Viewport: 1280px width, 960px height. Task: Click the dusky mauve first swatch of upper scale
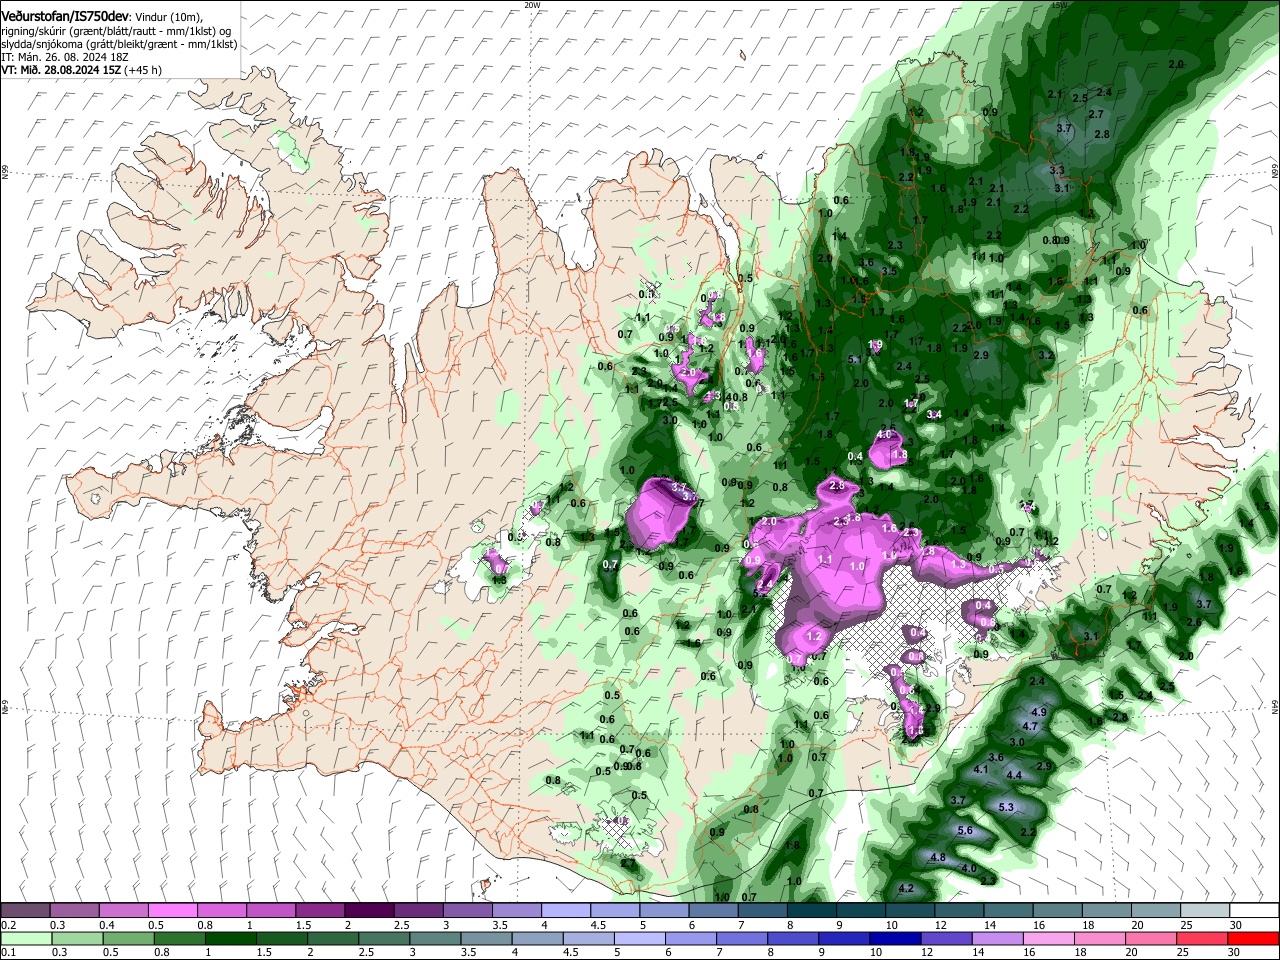[x=25, y=909]
